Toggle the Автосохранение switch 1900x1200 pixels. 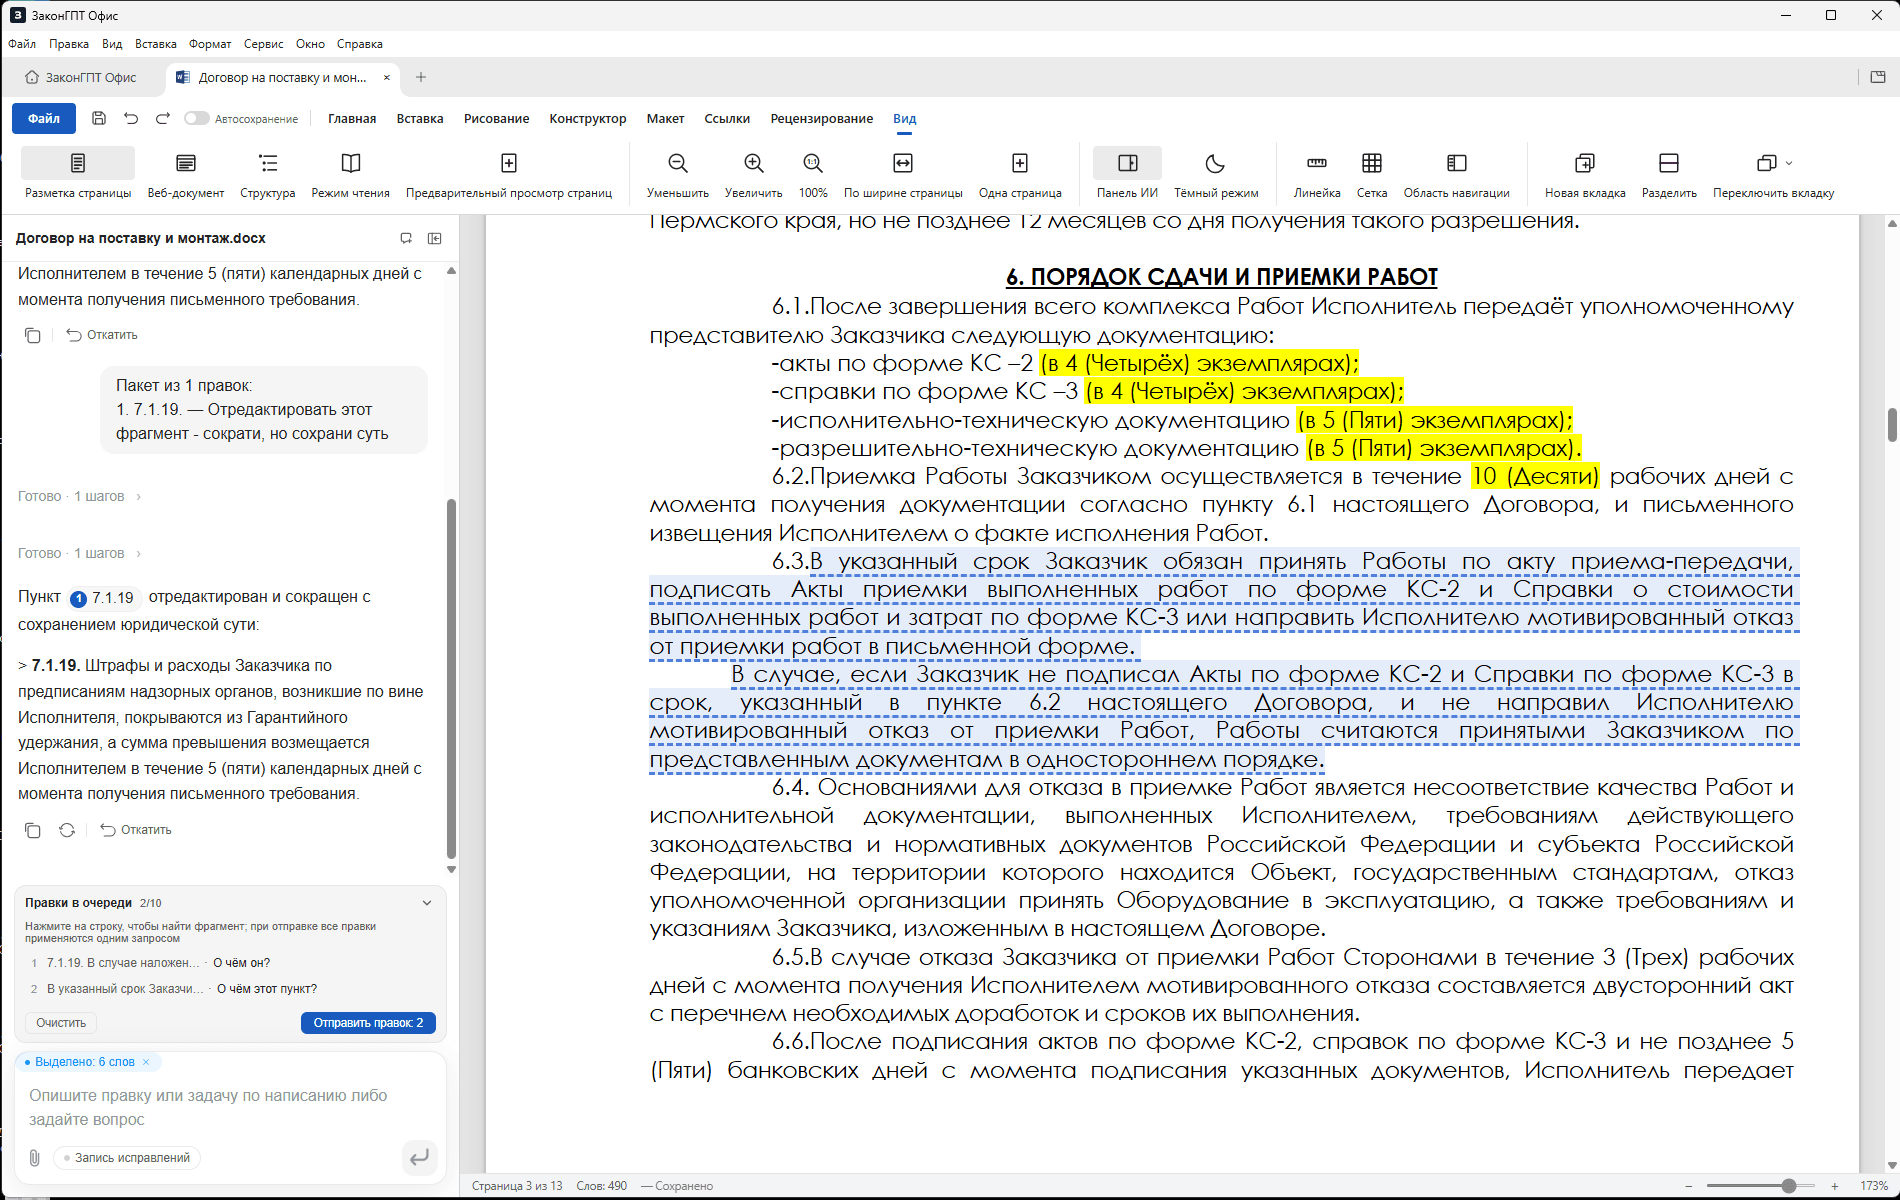pyautogui.click(x=196, y=118)
